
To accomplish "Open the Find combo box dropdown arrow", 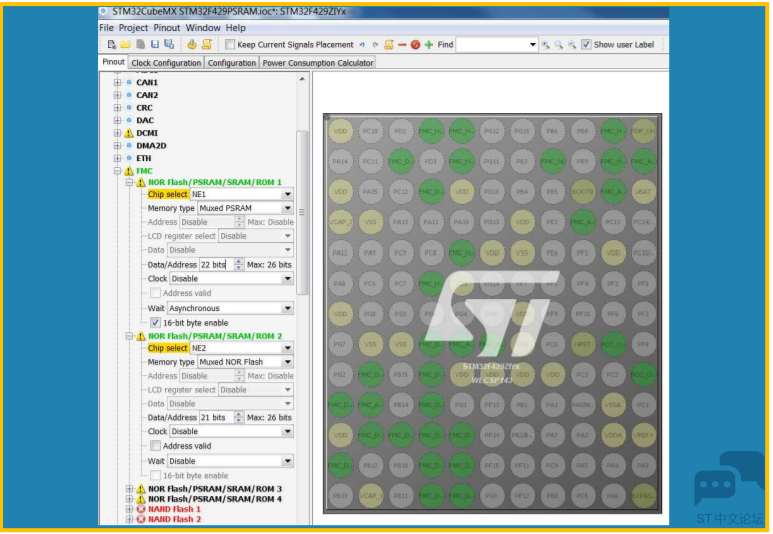I will click(532, 45).
